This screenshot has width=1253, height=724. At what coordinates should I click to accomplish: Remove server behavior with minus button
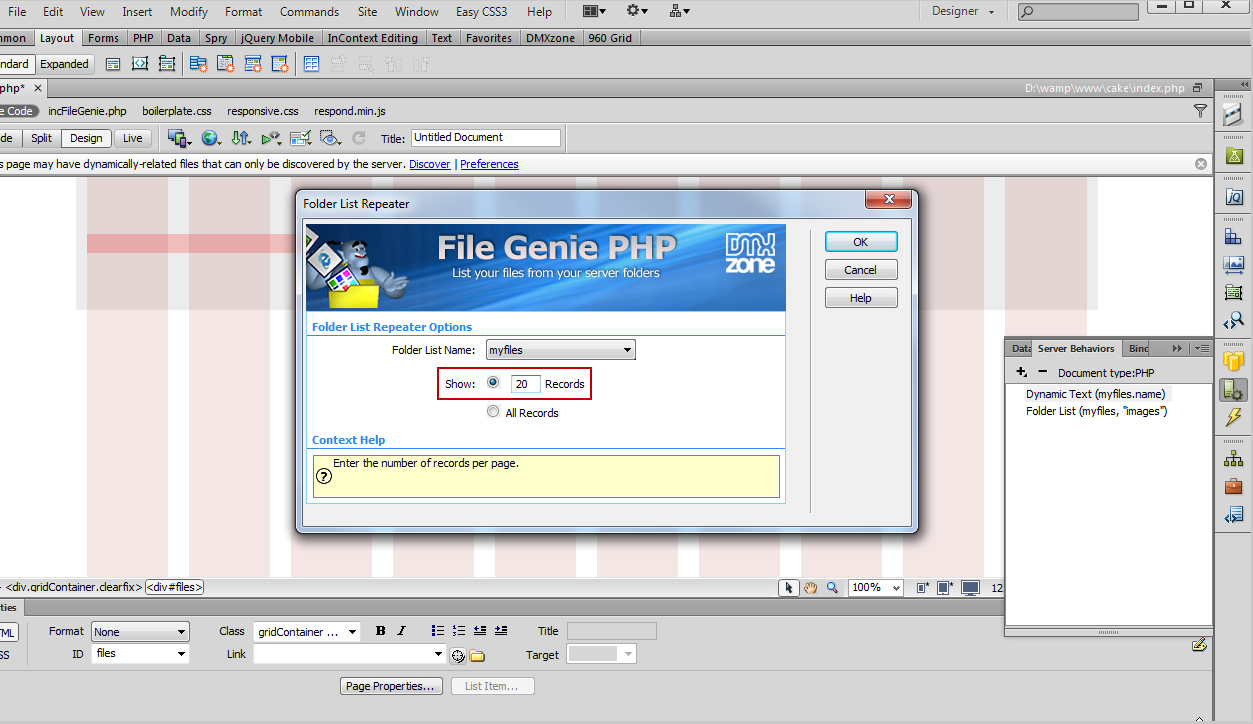[x=1043, y=372]
